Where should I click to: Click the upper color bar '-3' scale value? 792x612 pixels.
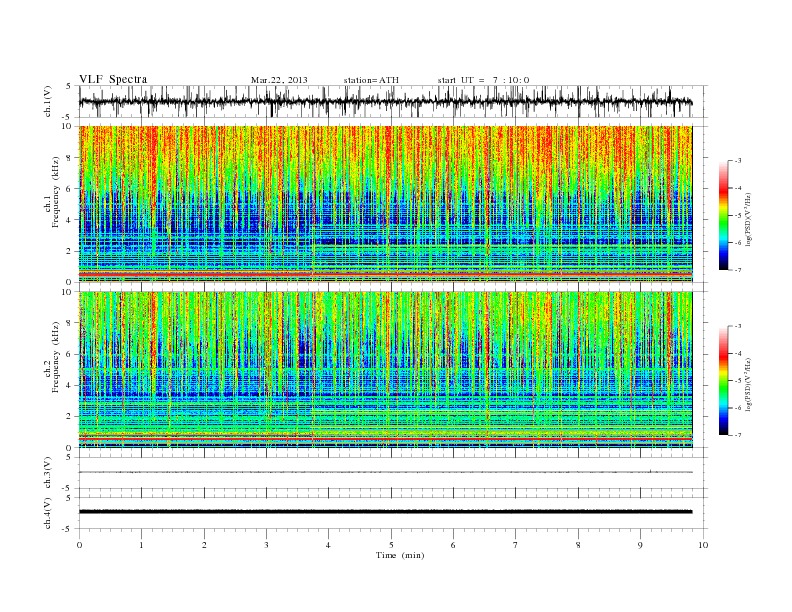pyautogui.click(x=738, y=161)
